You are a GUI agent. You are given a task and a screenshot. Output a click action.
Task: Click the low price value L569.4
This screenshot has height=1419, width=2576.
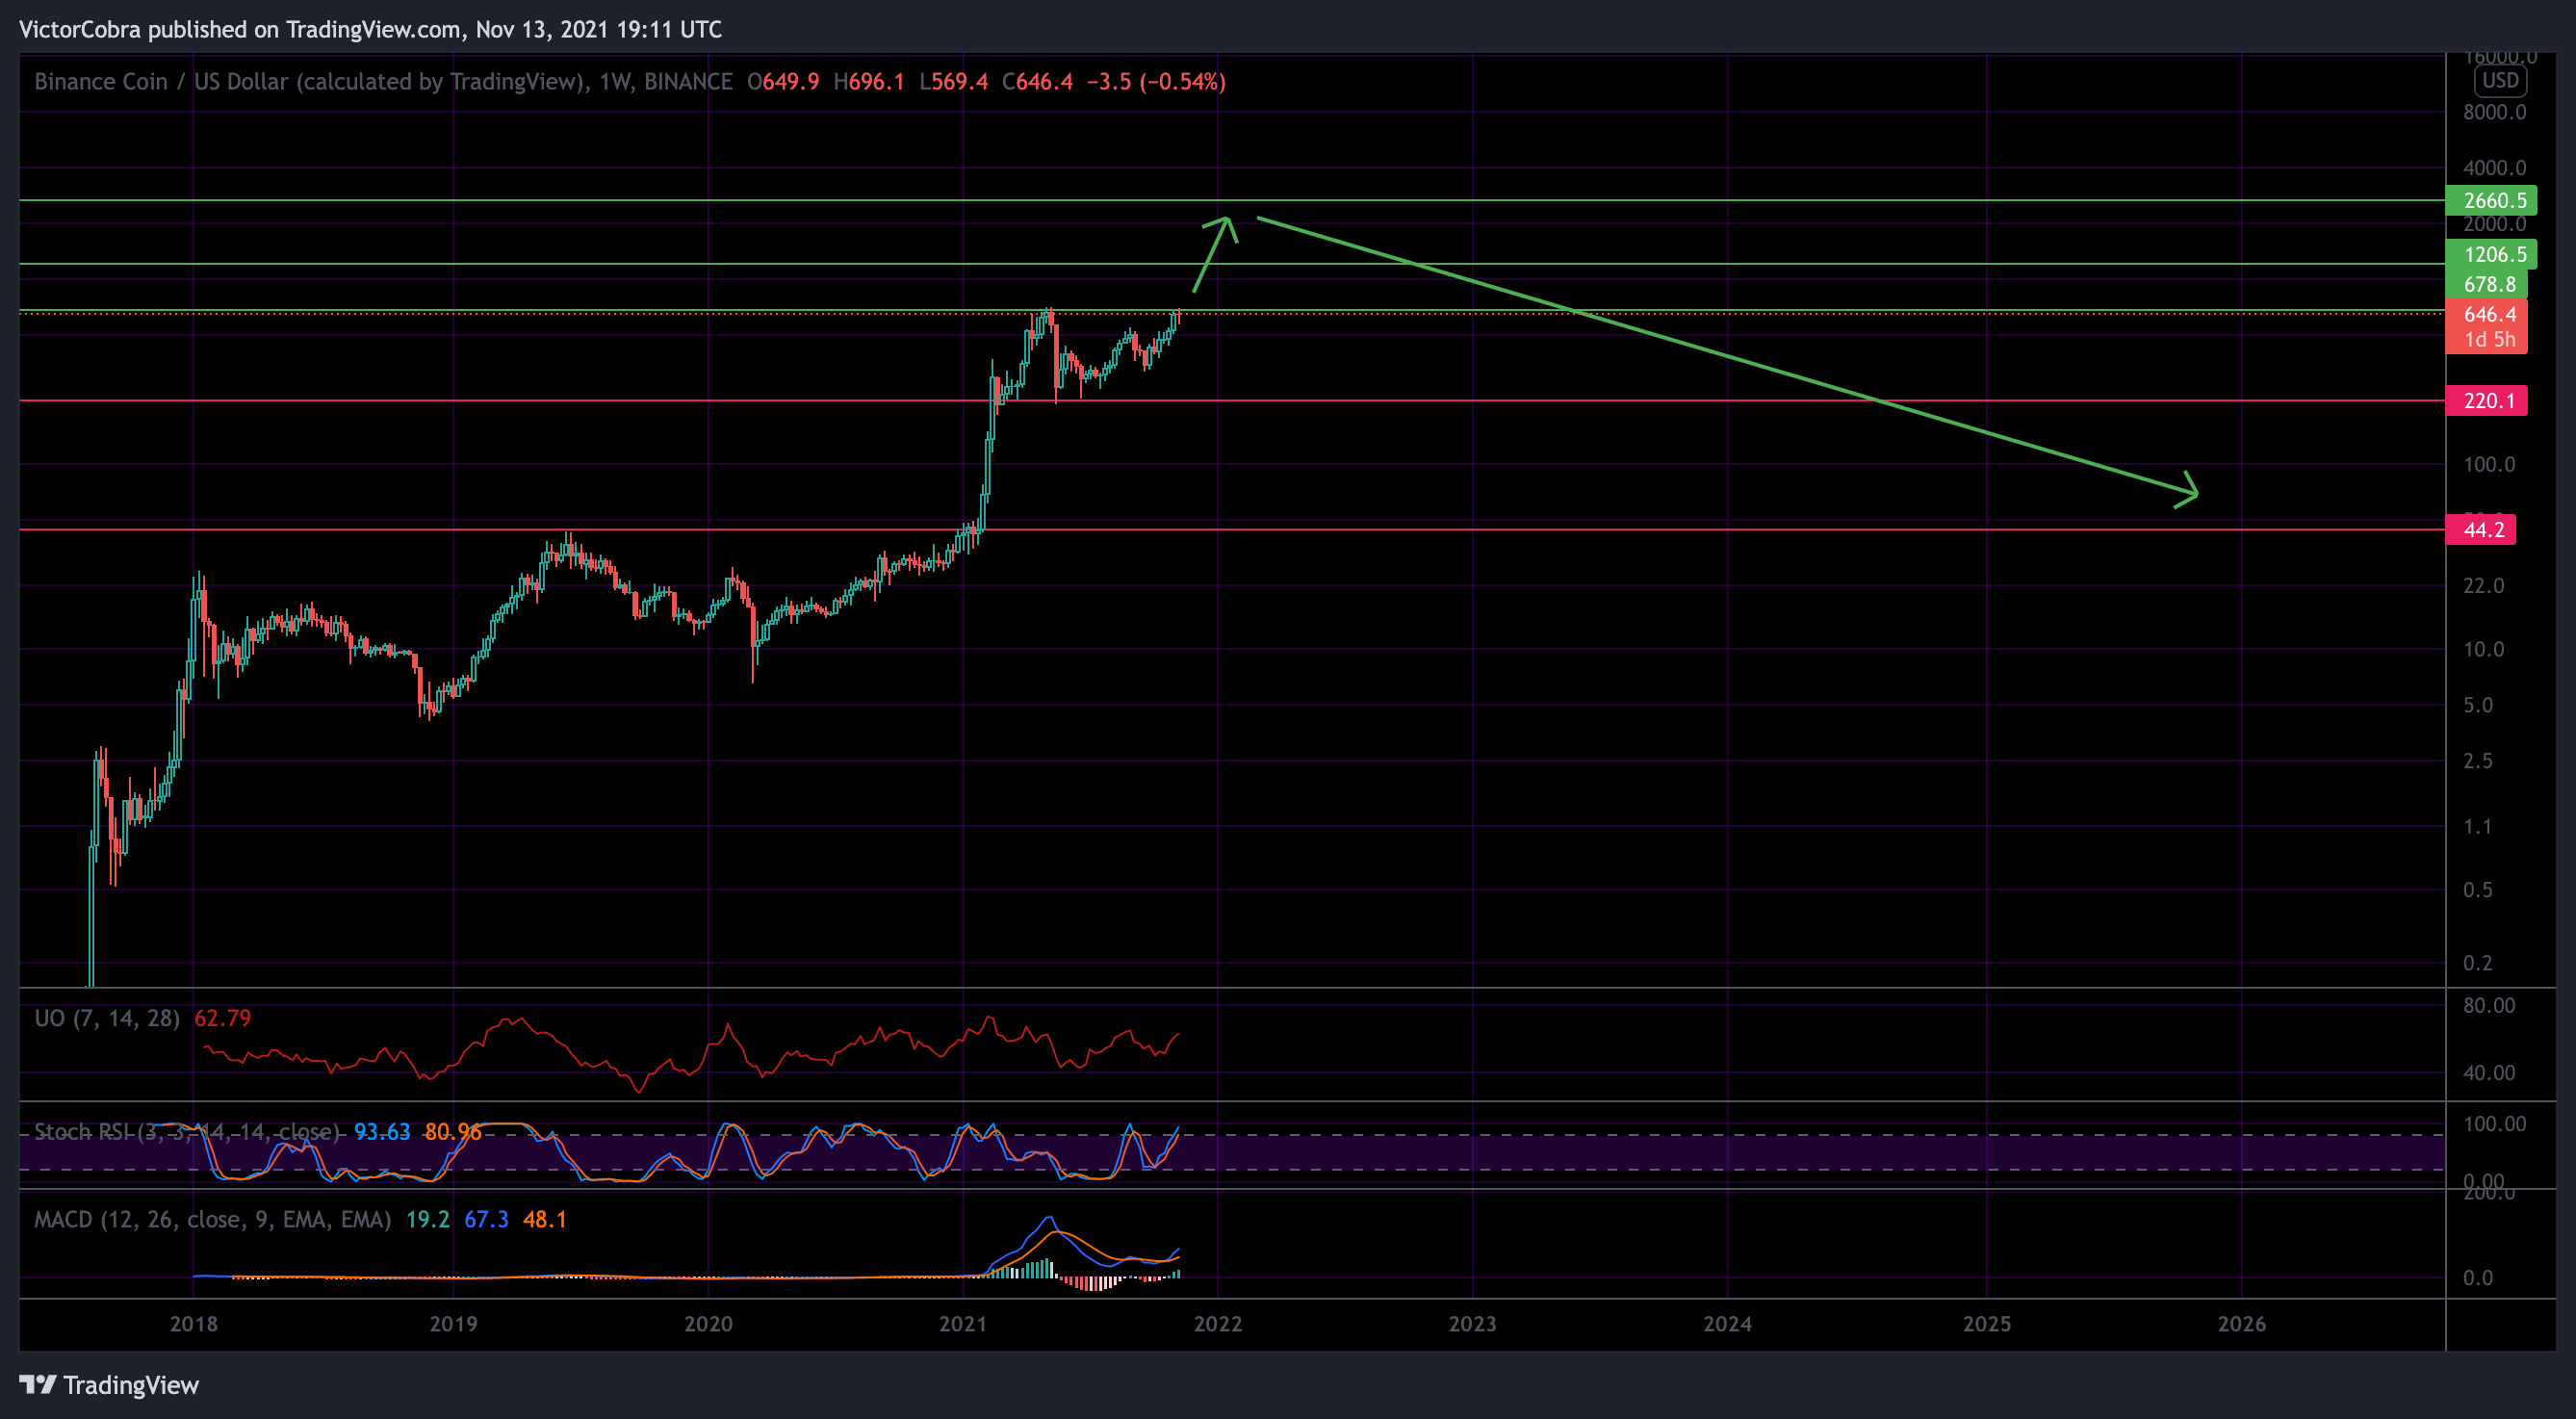953,82
